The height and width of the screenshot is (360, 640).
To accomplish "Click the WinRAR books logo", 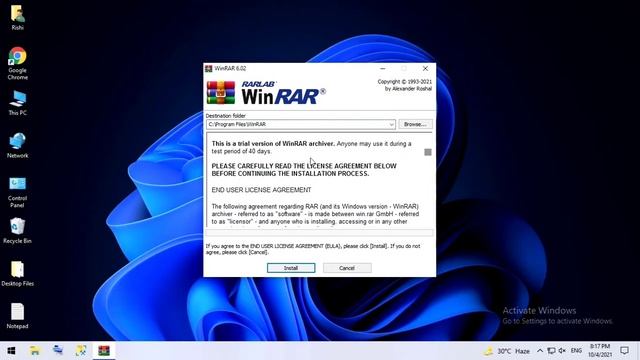I will coord(220,93).
